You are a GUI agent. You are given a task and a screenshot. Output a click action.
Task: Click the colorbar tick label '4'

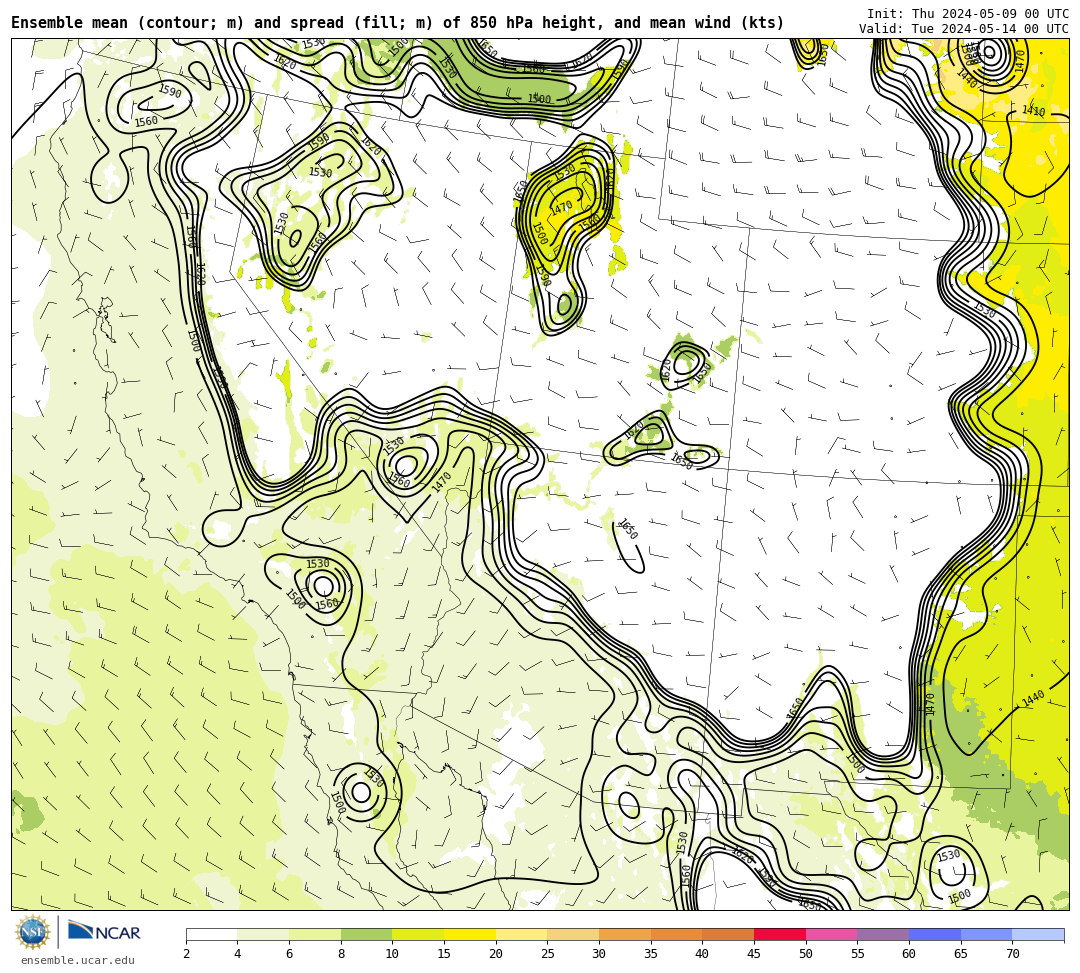(x=238, y=954)
